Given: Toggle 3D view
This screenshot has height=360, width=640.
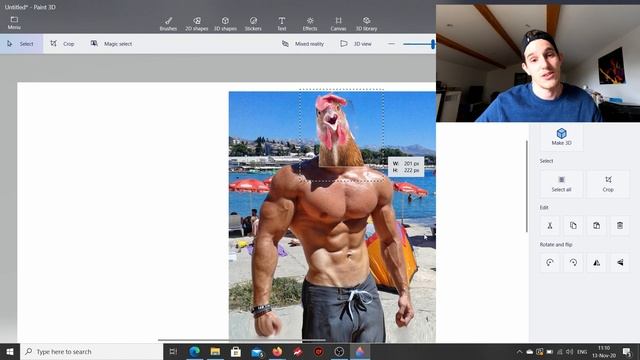Looking at the screenshot, I should [356, 44].
